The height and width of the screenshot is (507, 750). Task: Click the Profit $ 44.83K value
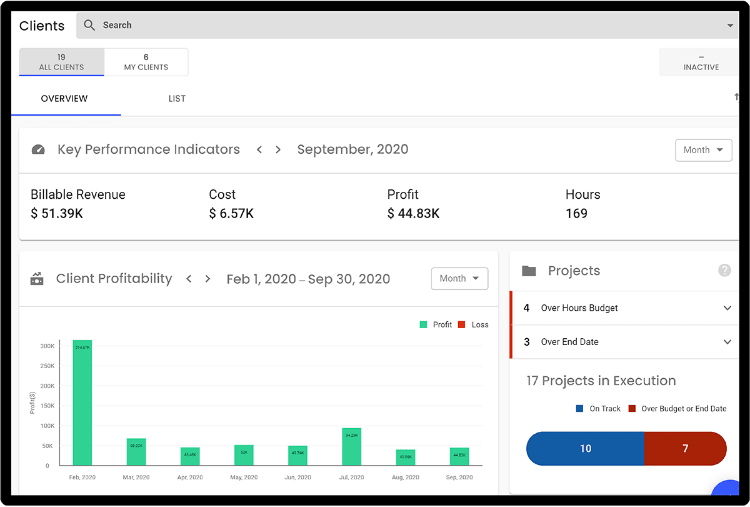point(413,213)
